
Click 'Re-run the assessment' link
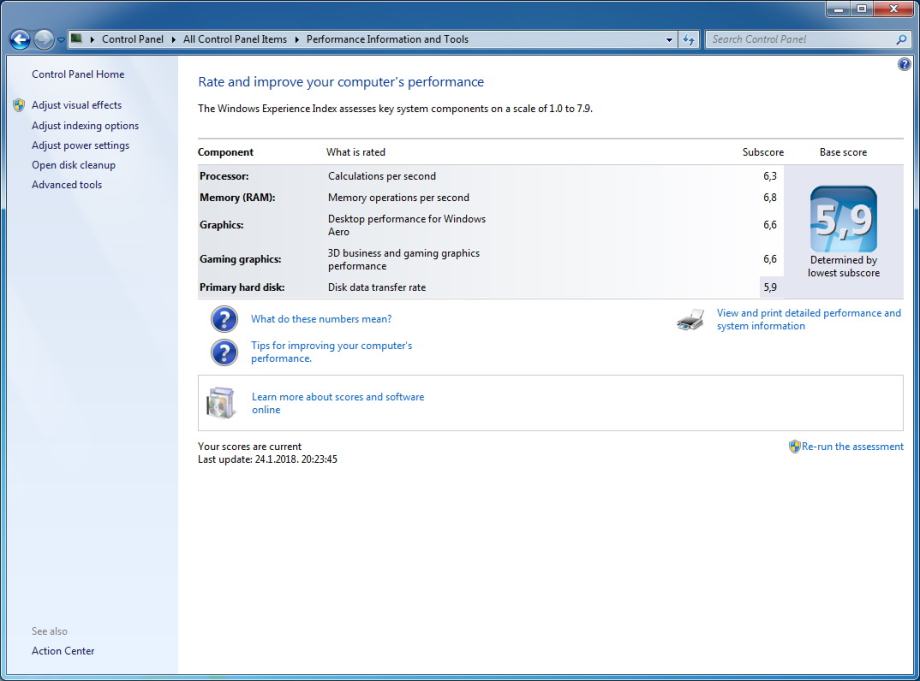click(x=852, y=447)
